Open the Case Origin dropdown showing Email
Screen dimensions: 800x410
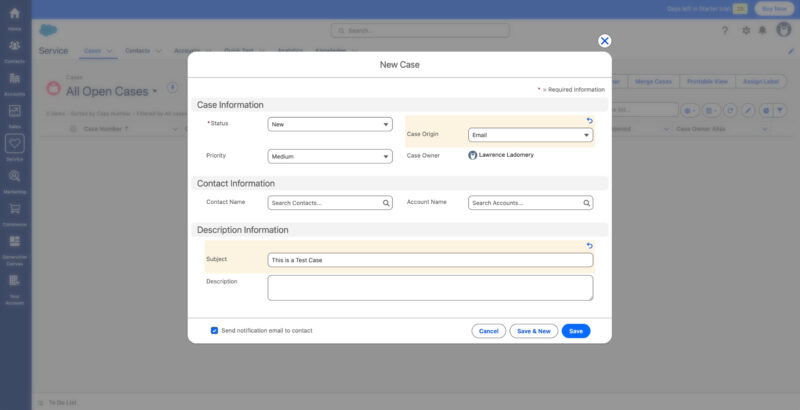(x=531, y=135)
